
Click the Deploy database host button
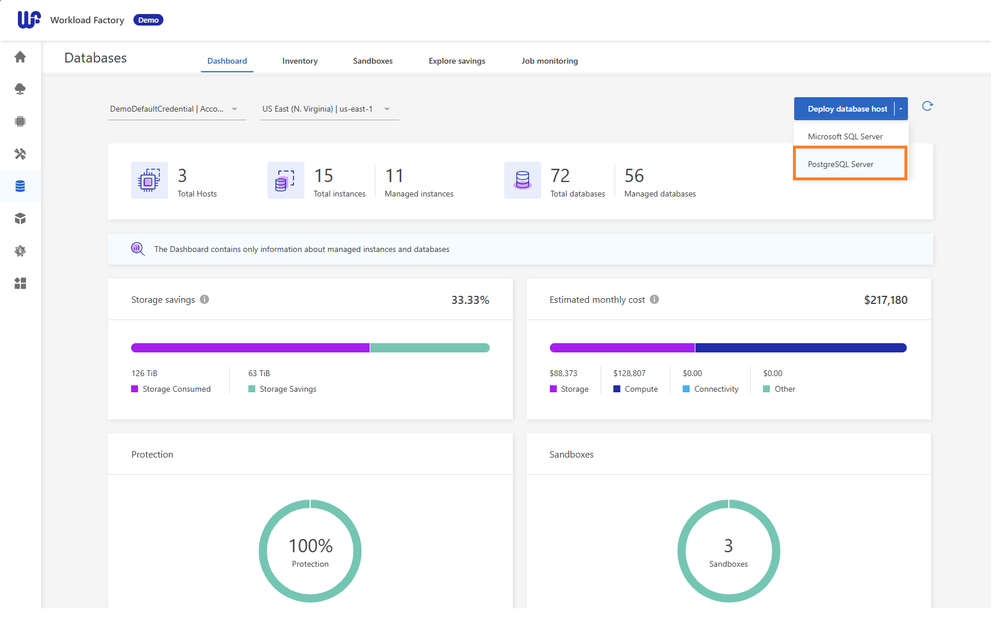click(x=846, y=109)
